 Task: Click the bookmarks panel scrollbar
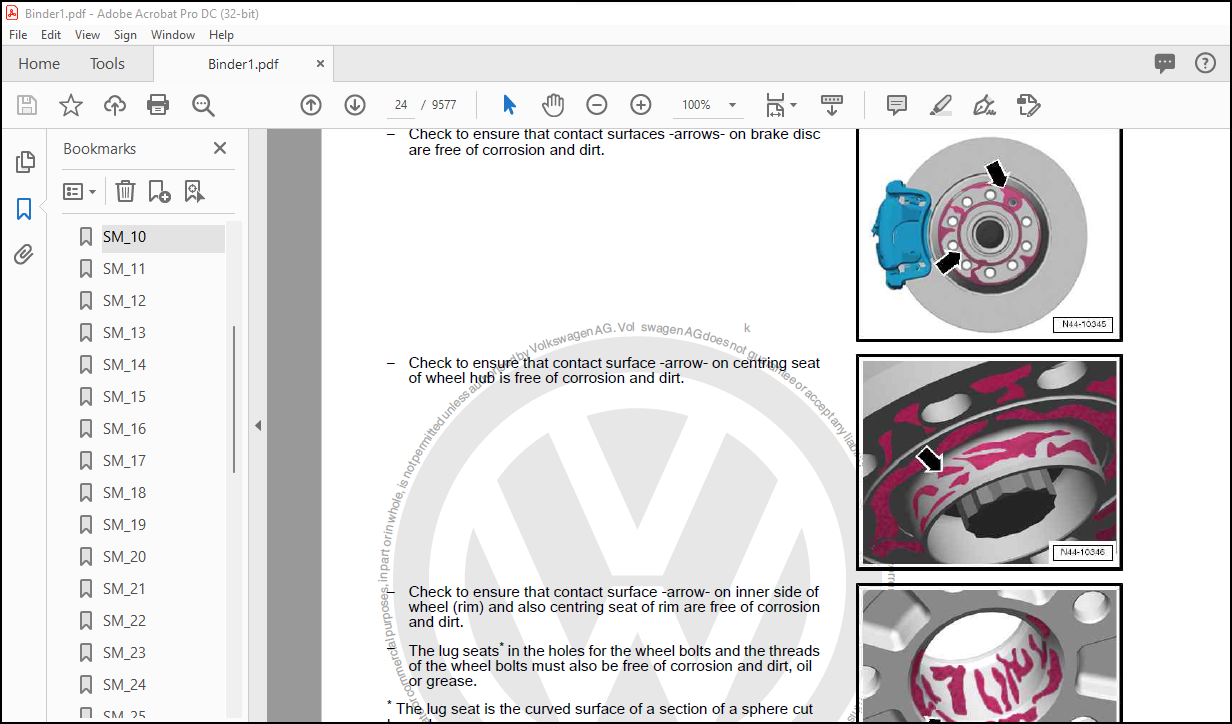[234, 398]
